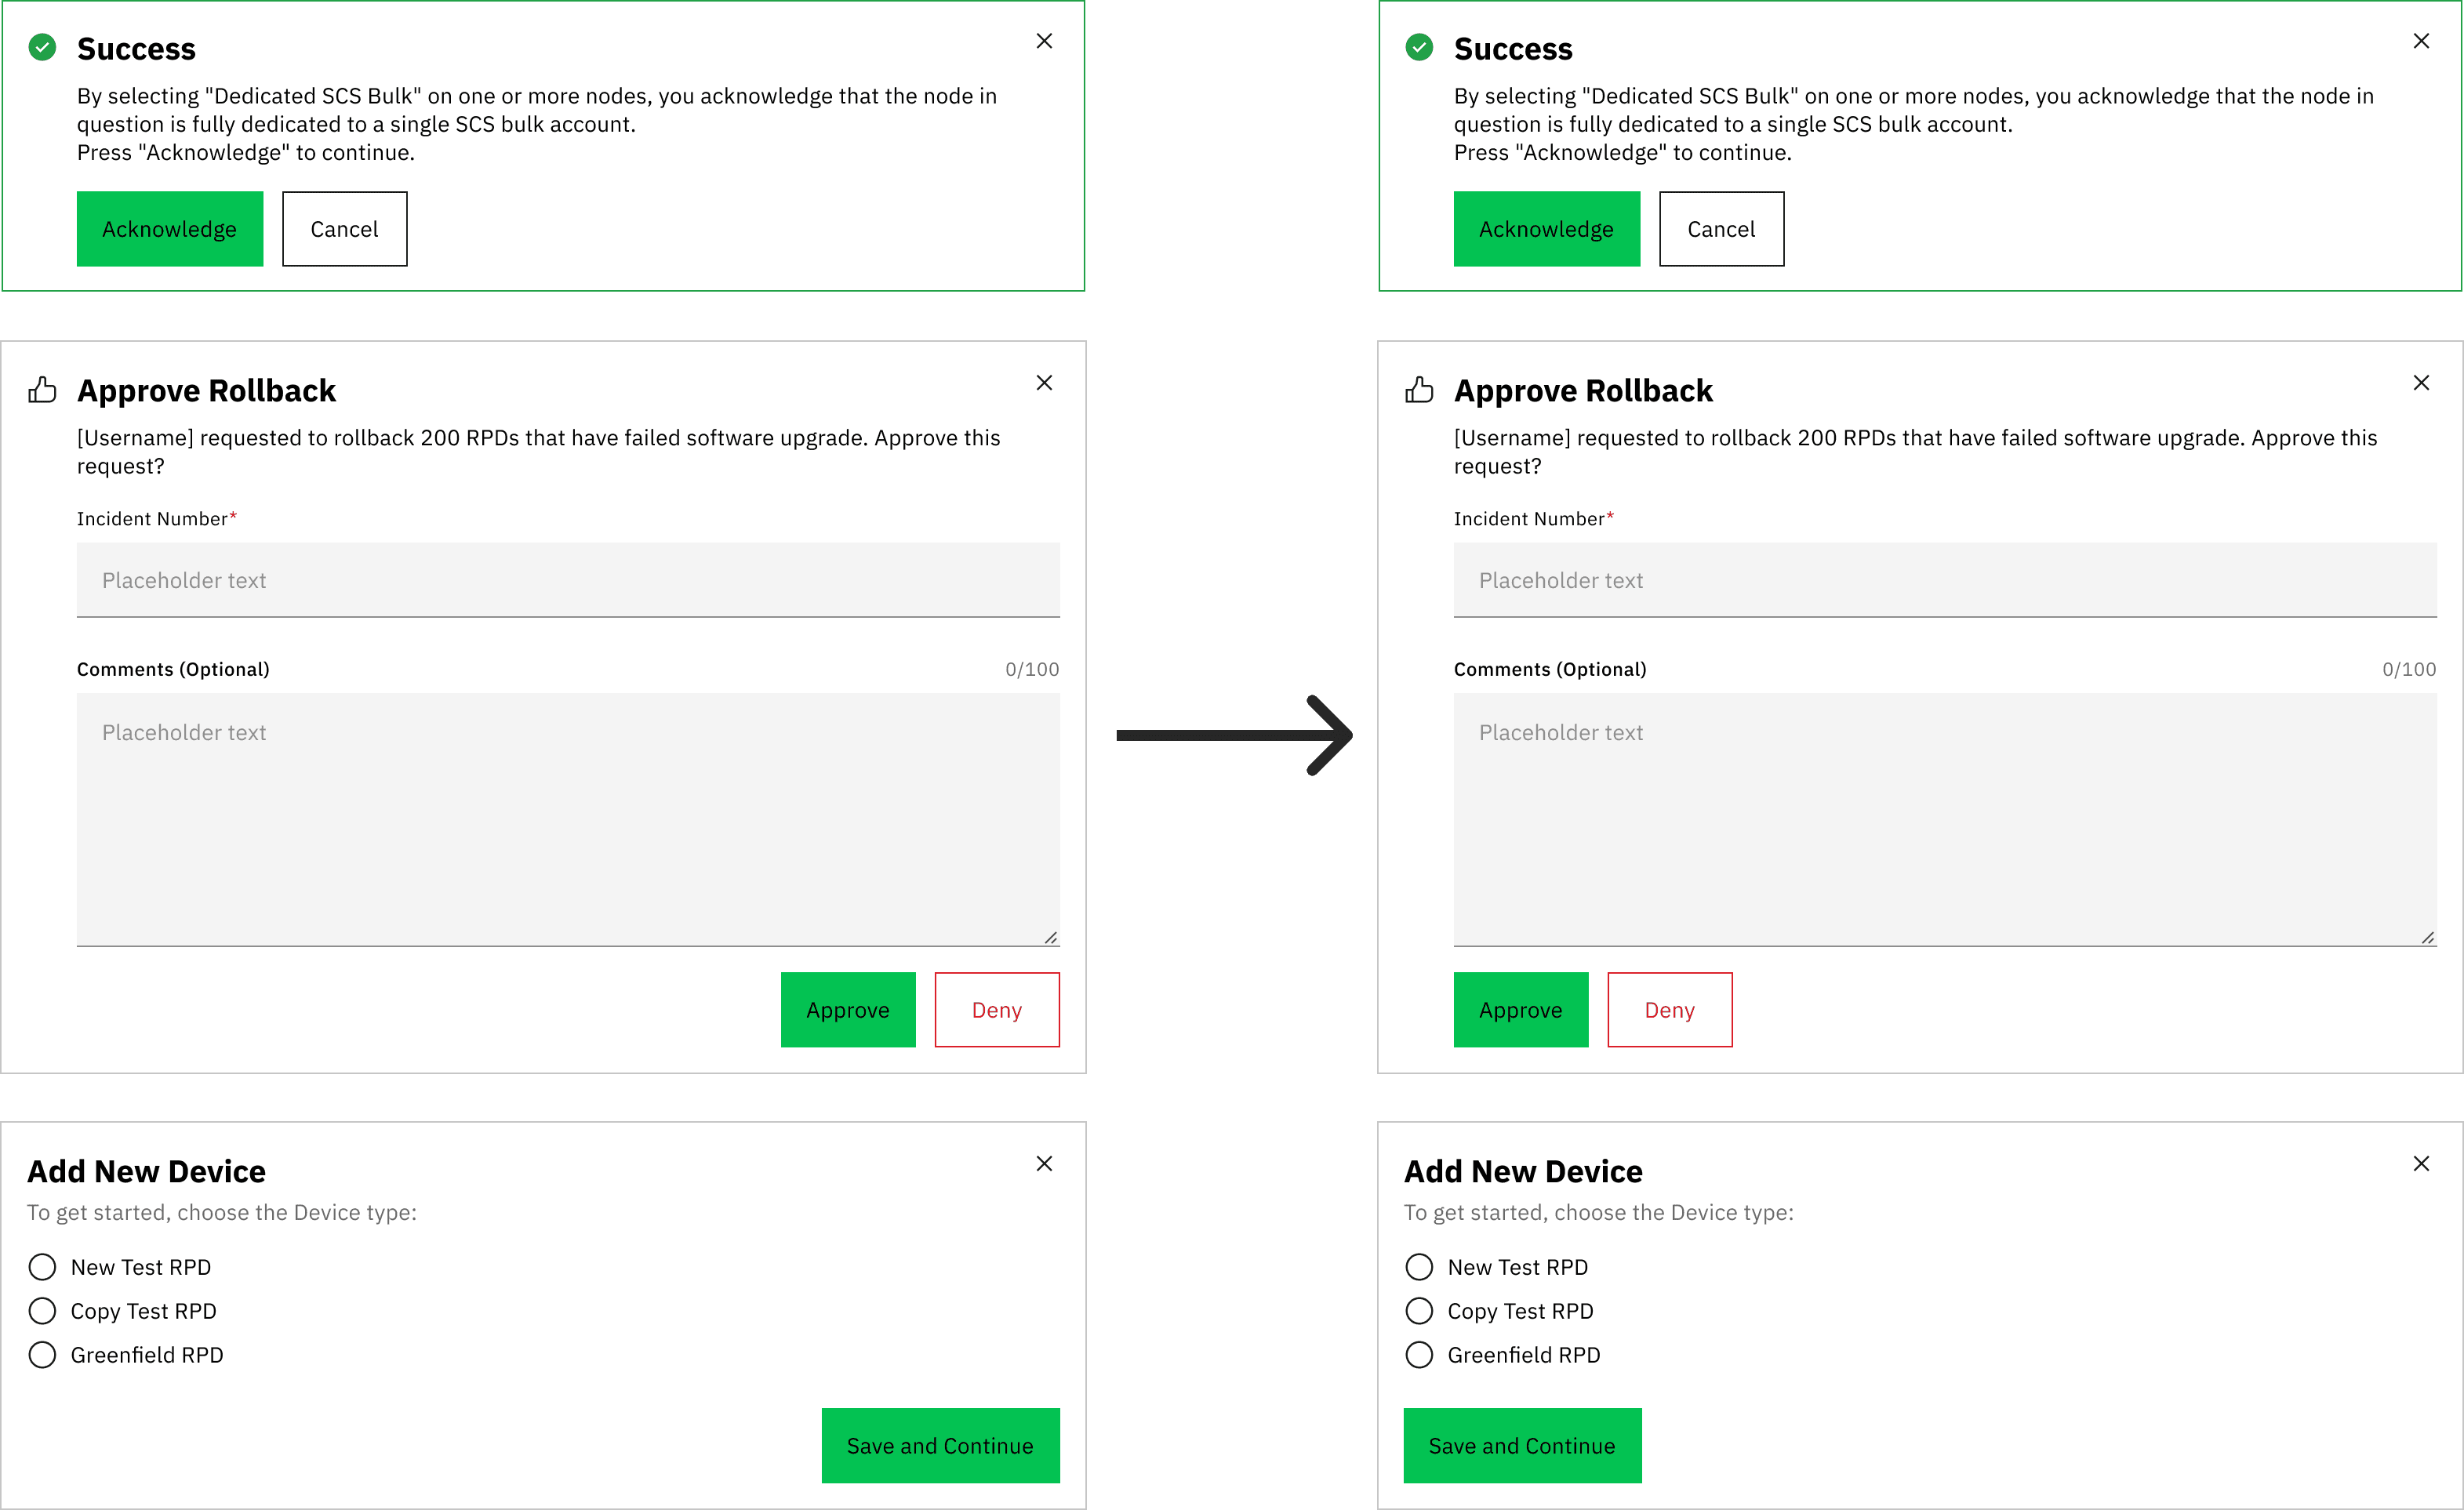
Task: Select Greenfield RPD radio in the right dialog
Action: (1419, 1355)
